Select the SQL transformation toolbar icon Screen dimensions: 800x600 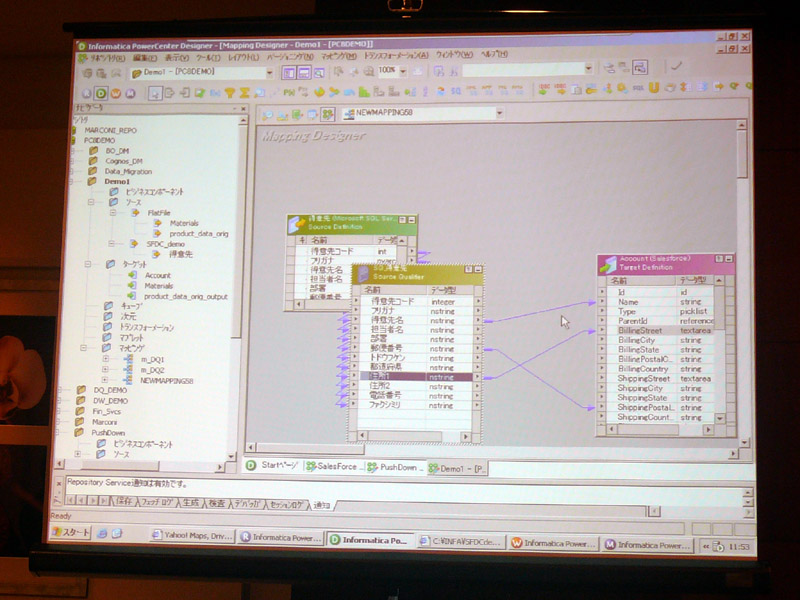click(x=638, y=88)
